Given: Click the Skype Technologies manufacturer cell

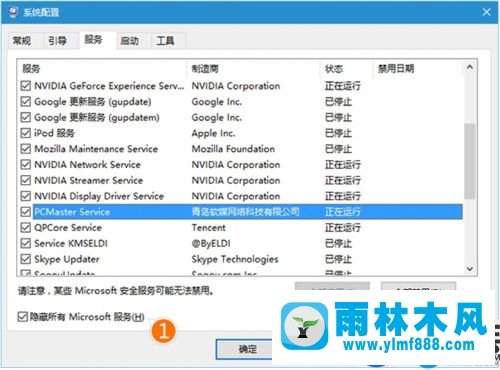Looking at the screenshot, I should [235, 259].
